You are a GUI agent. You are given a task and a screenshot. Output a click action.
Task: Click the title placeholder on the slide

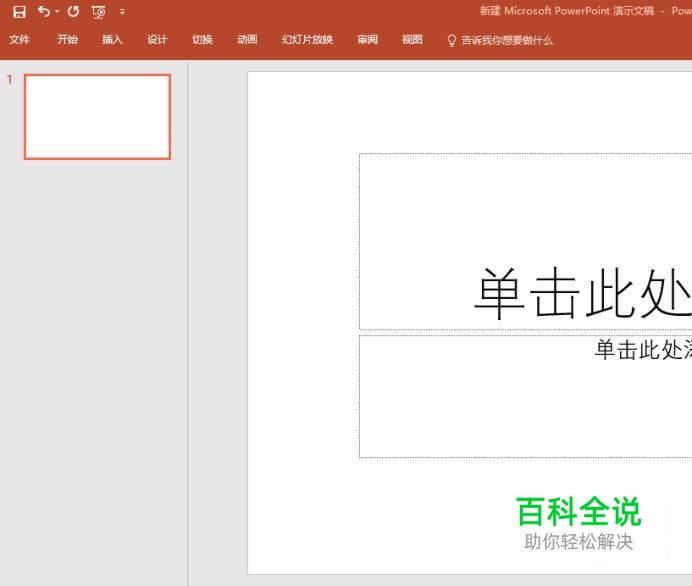point(525,241)
